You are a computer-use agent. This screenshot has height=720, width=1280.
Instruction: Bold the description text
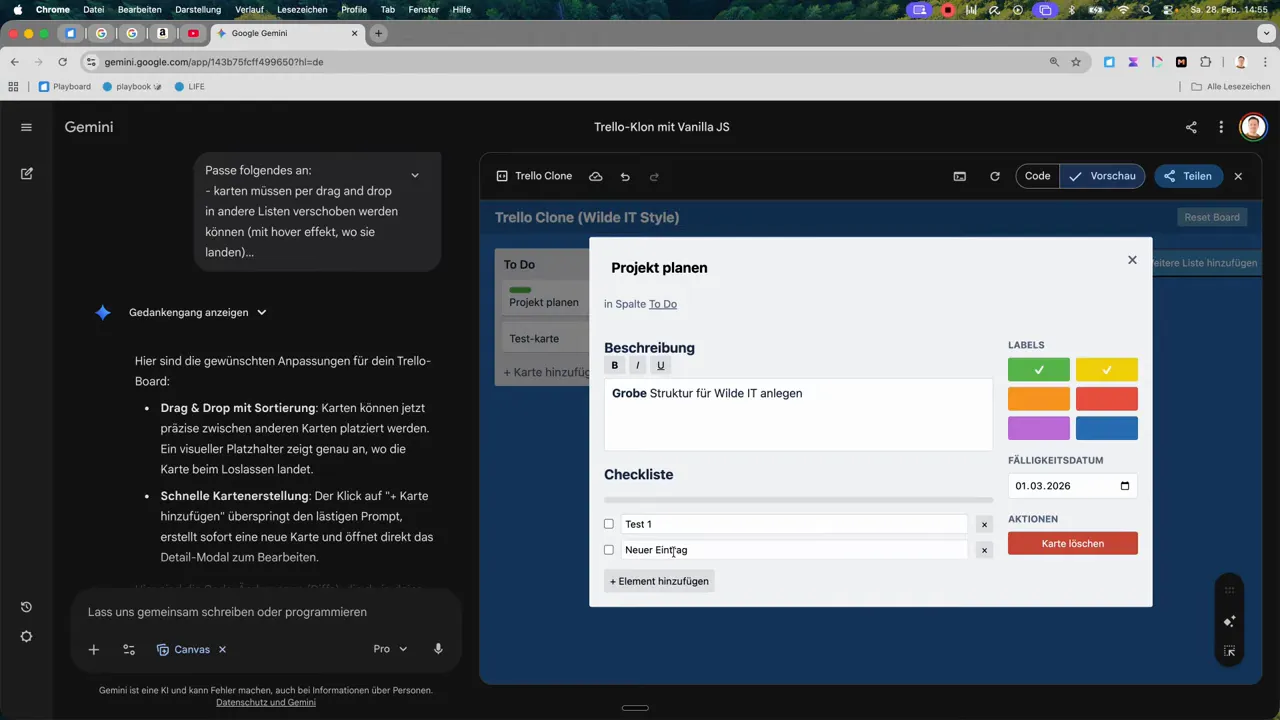pos(614,365)
